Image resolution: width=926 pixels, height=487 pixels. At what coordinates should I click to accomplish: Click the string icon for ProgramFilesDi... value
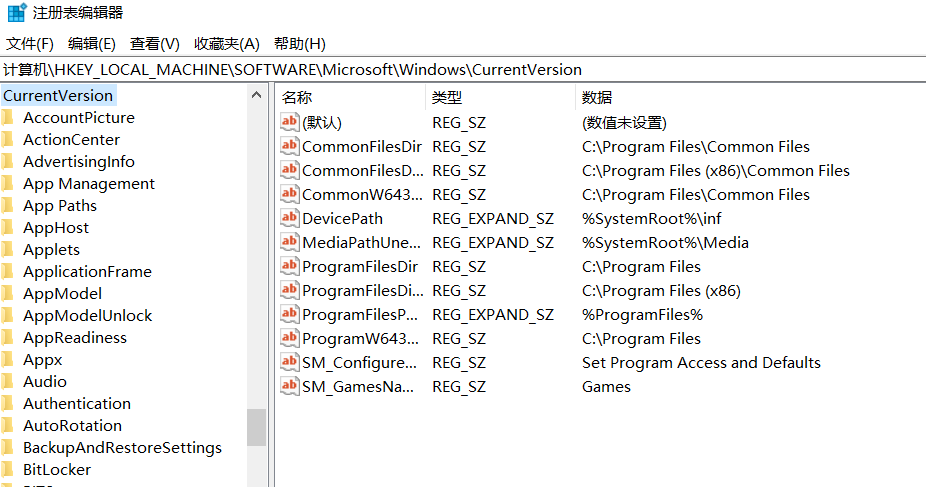tap(289, 290)
